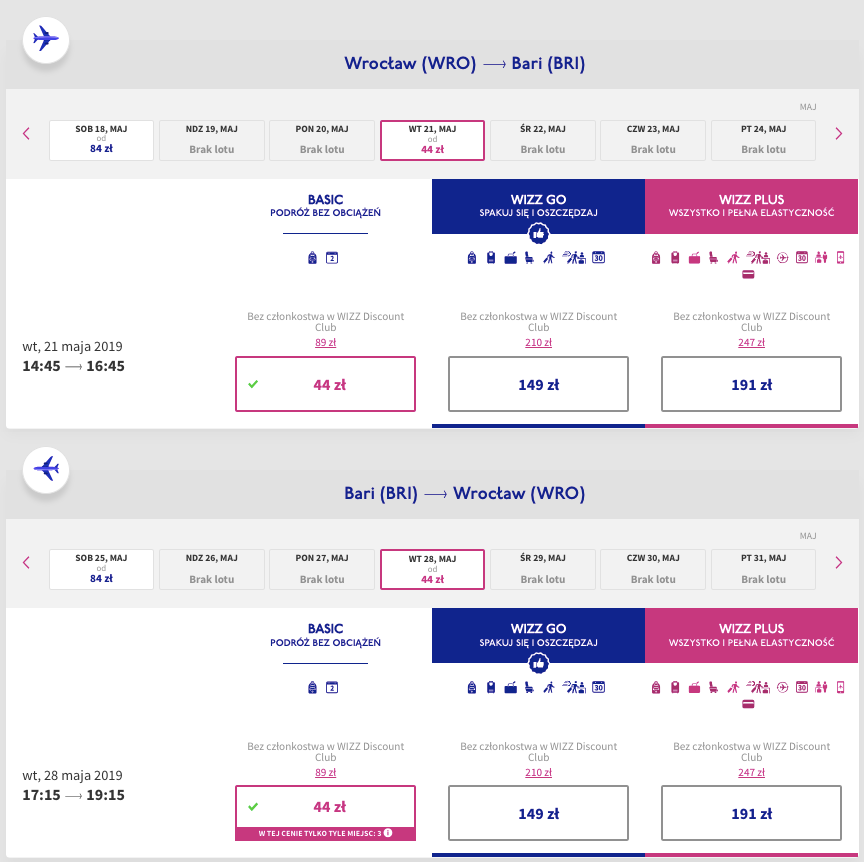This screenshot has width=864, height=863.
Task: Show later outbound dates with right arrow
Action: point(839,134)
